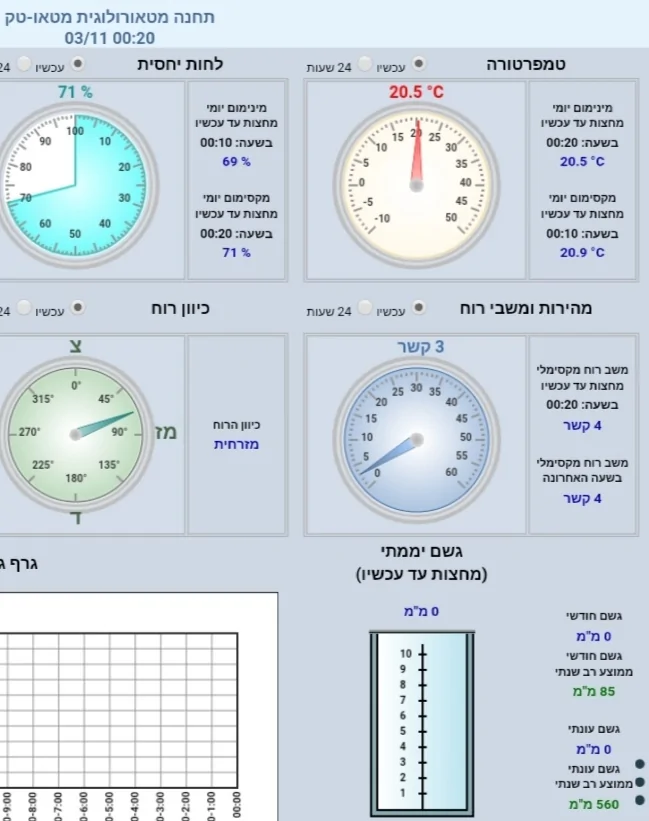
Task: Click the 71 % humidity reading above gauge
Action: [74, 93]
